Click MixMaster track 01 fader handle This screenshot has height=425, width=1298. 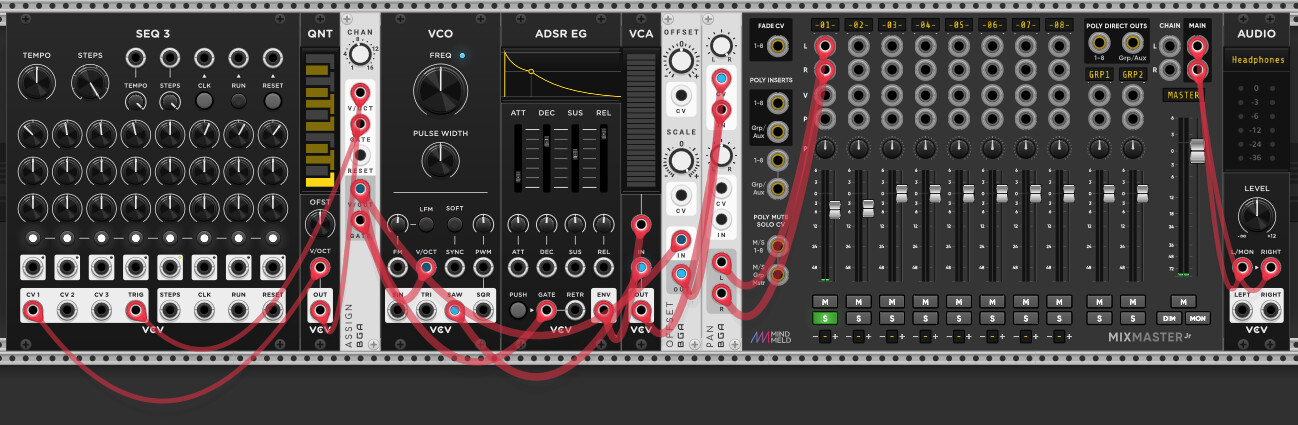point(835,209)
